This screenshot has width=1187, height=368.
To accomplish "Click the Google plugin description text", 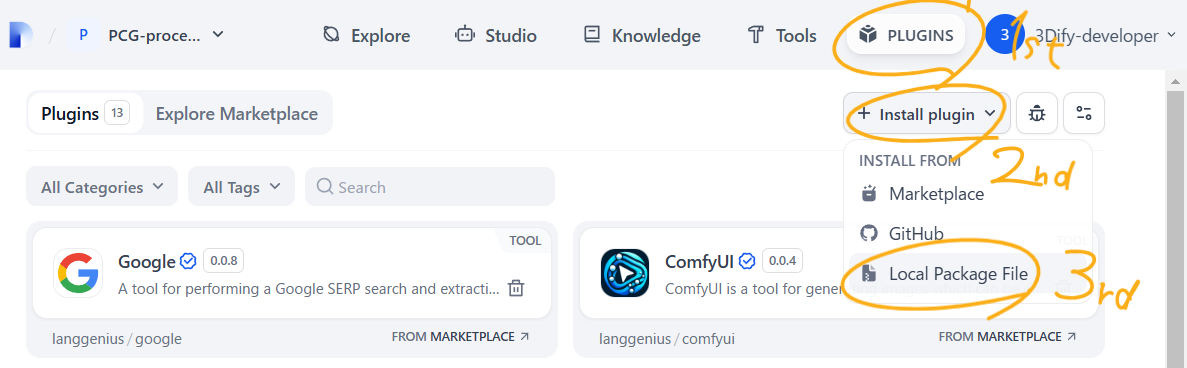I will (309, 288).
